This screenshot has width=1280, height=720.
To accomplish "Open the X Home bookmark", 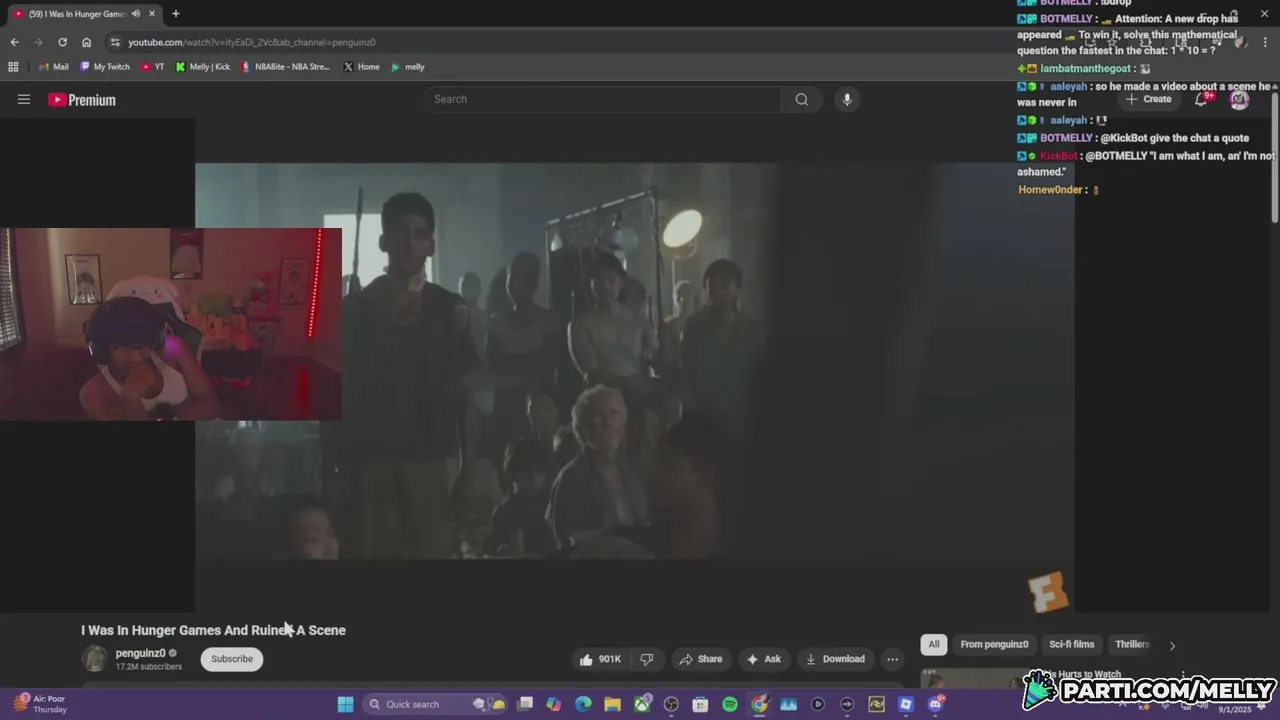I will (x=361, y=67).
